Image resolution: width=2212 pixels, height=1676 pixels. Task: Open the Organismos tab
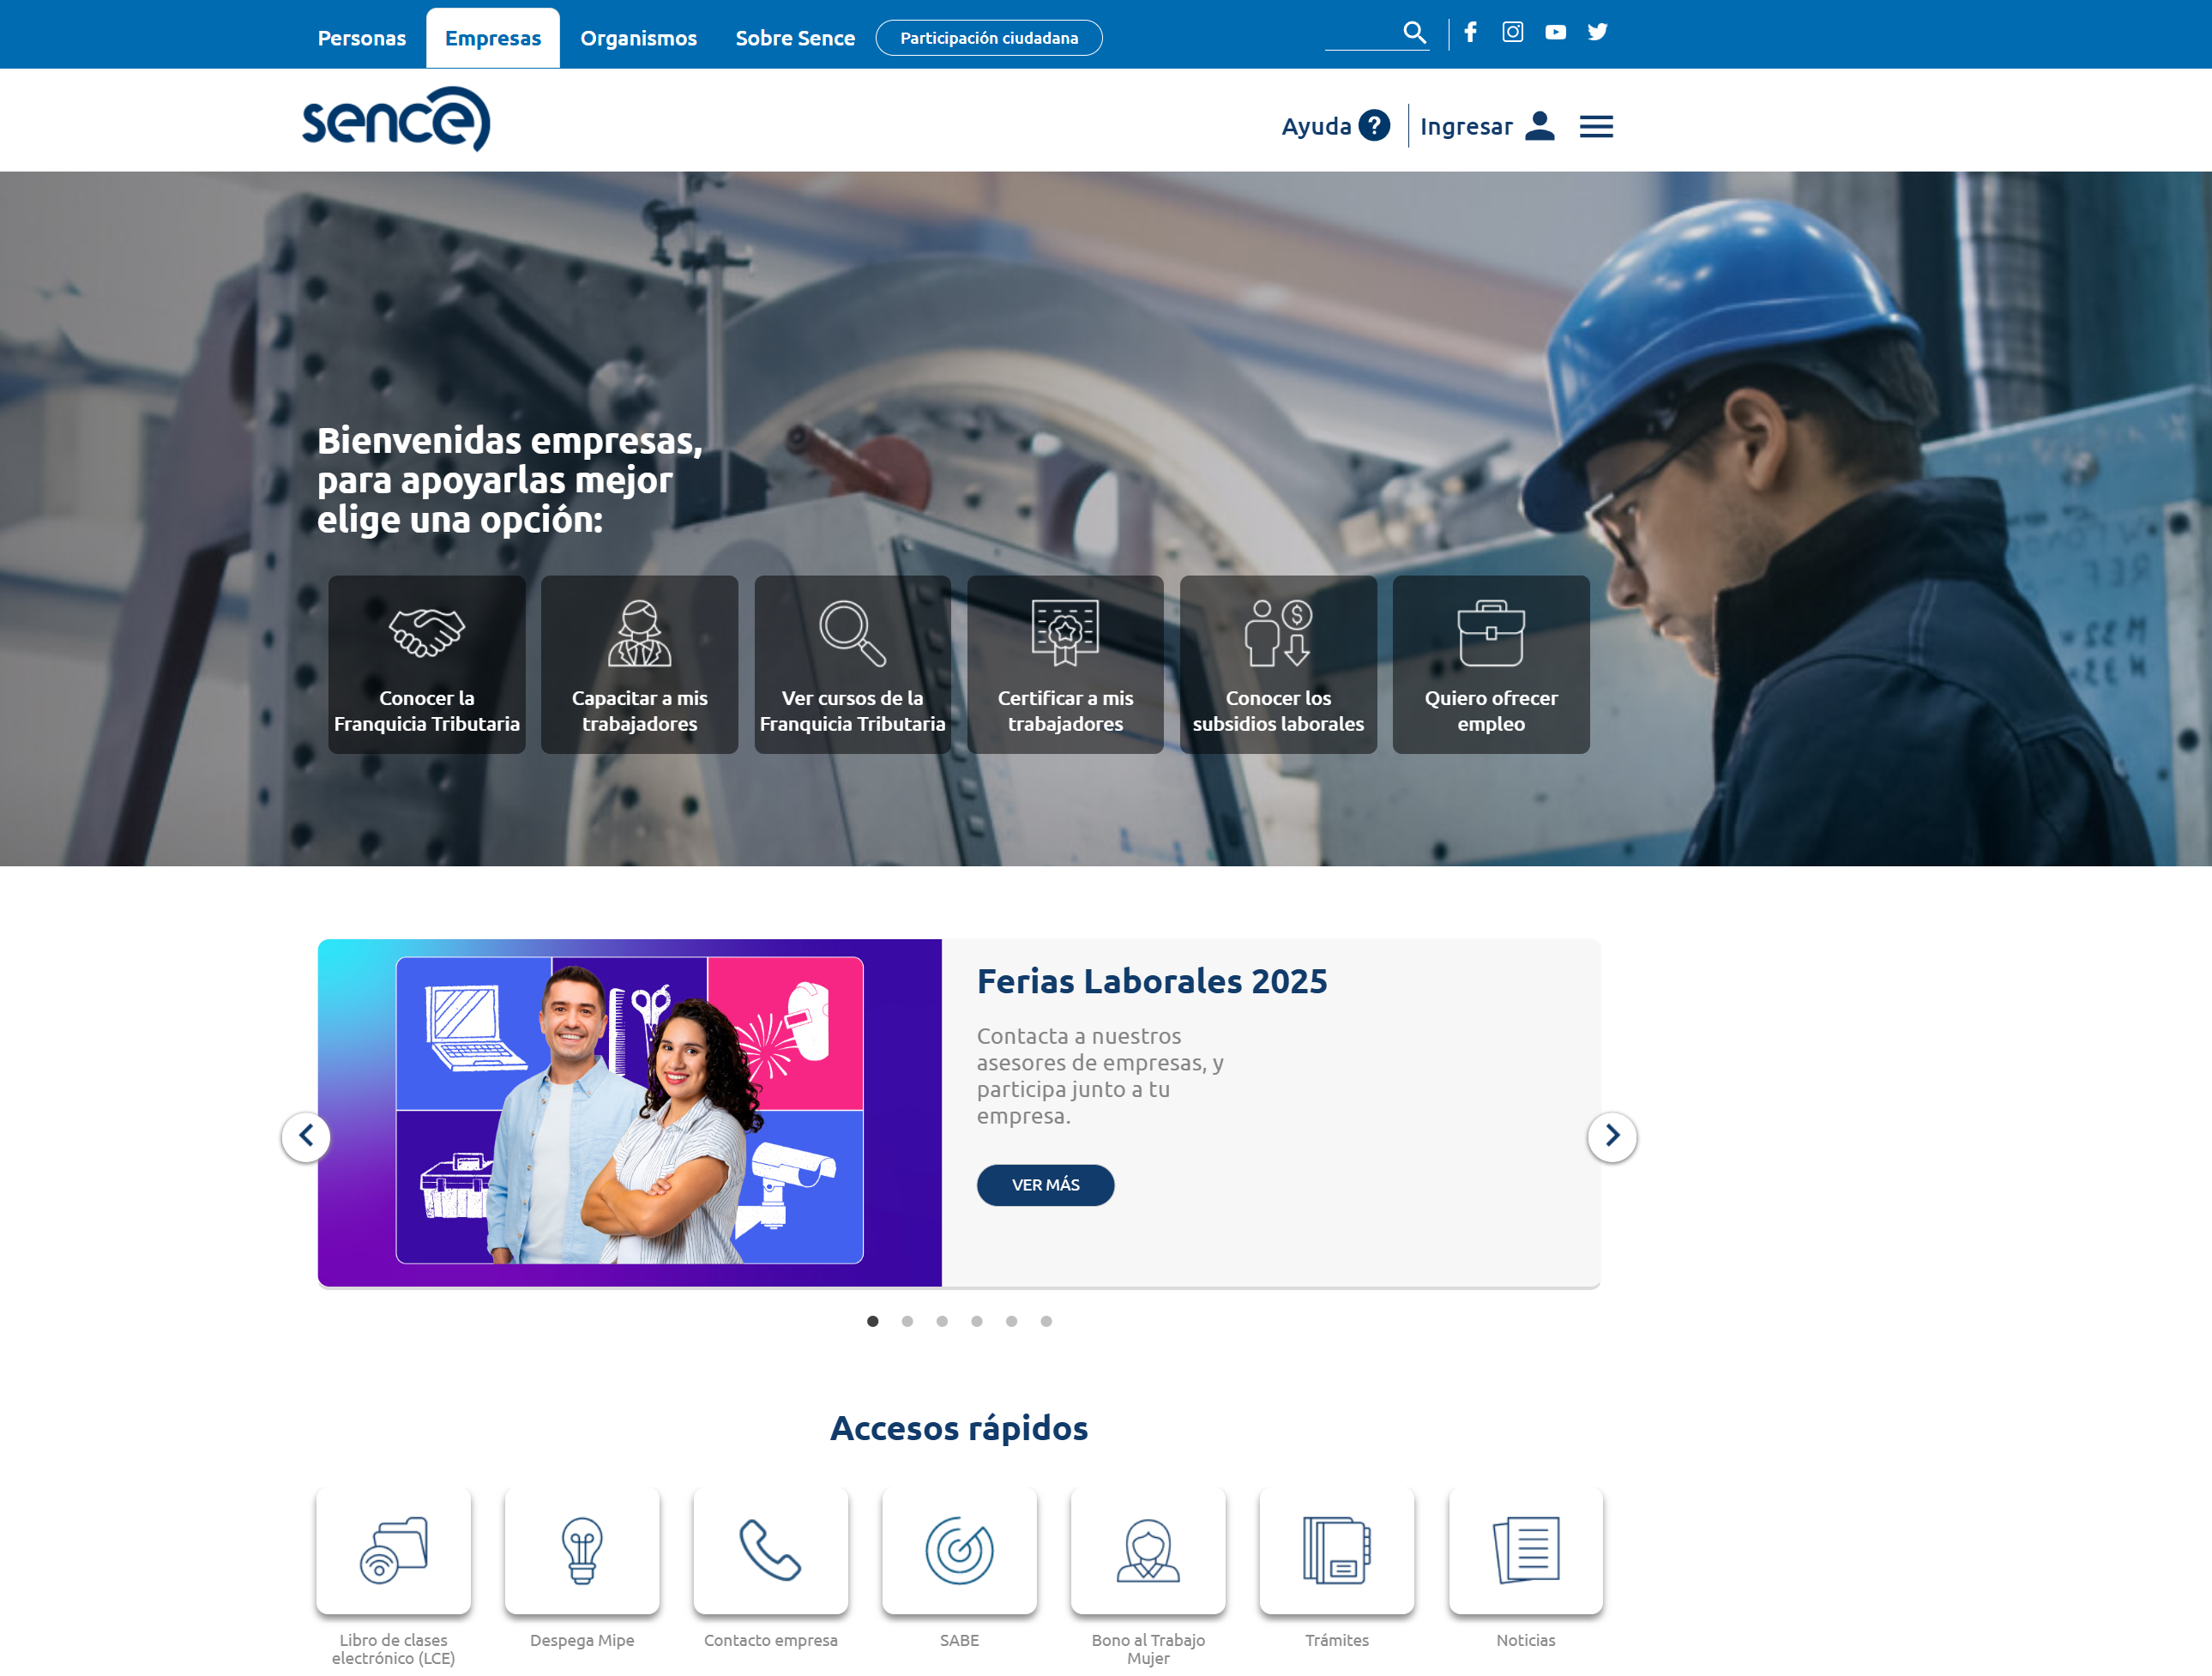coord(638,38)
